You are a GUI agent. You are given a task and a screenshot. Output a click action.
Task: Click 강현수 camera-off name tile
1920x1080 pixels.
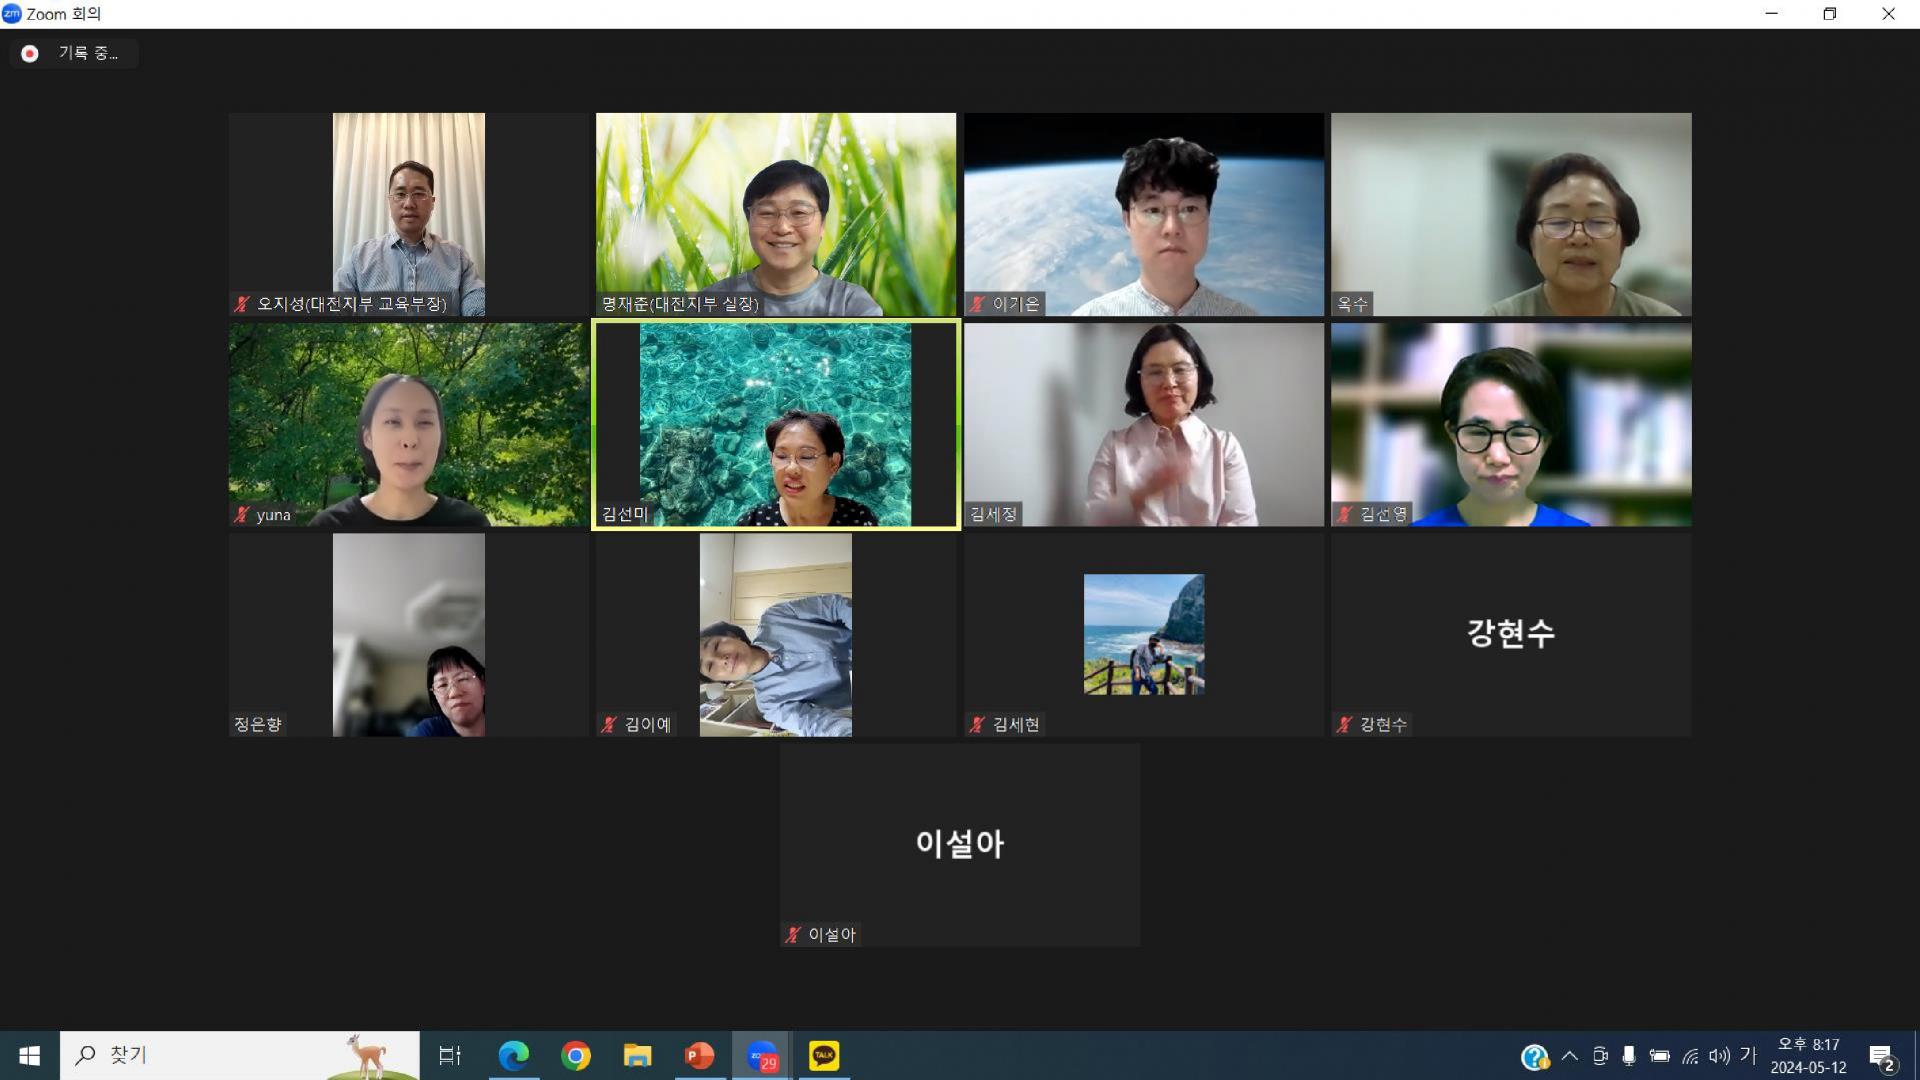tap(1511, 635)
